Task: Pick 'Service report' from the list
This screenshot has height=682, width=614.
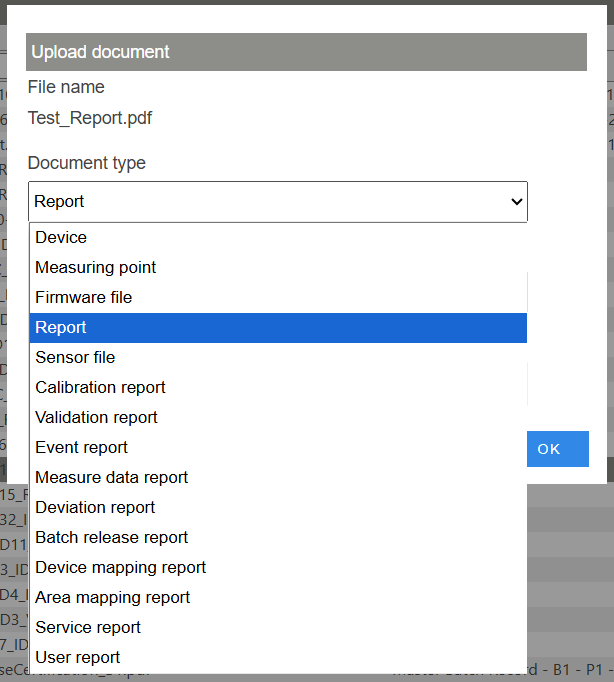Action: (x=278, y=628)
